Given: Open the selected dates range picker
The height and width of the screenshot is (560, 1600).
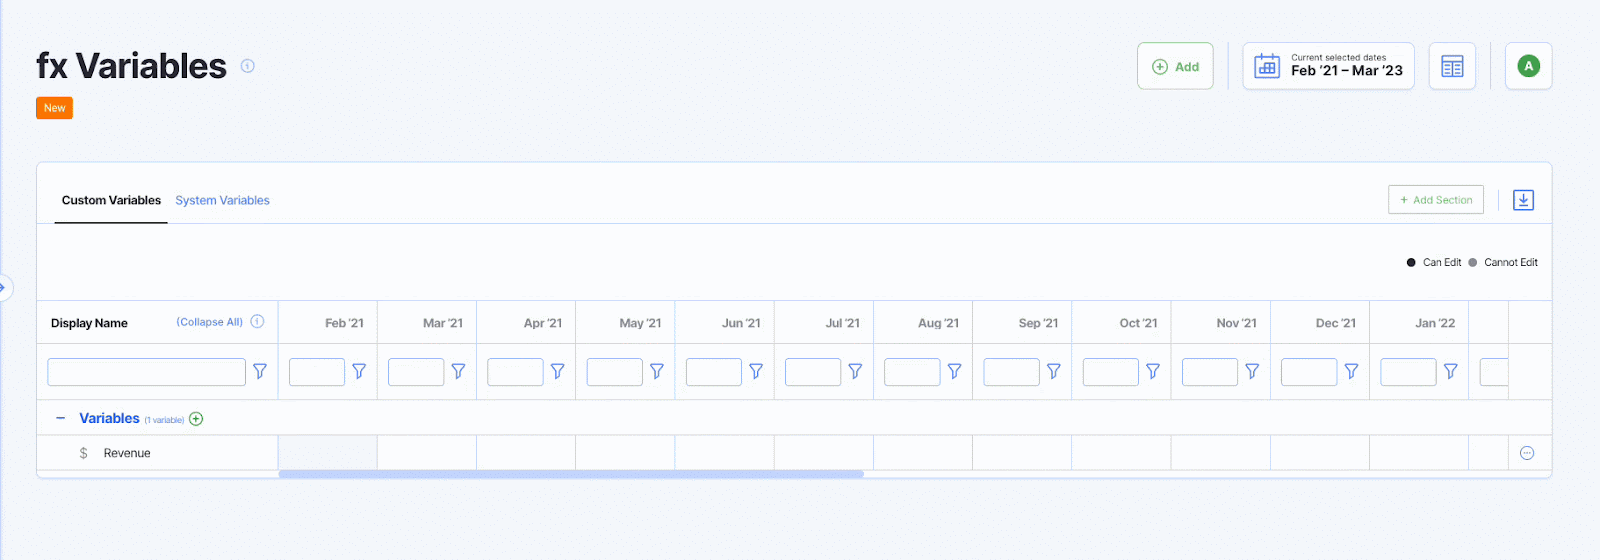Looking at the screenshot, I should click(x=1328, y=67).
